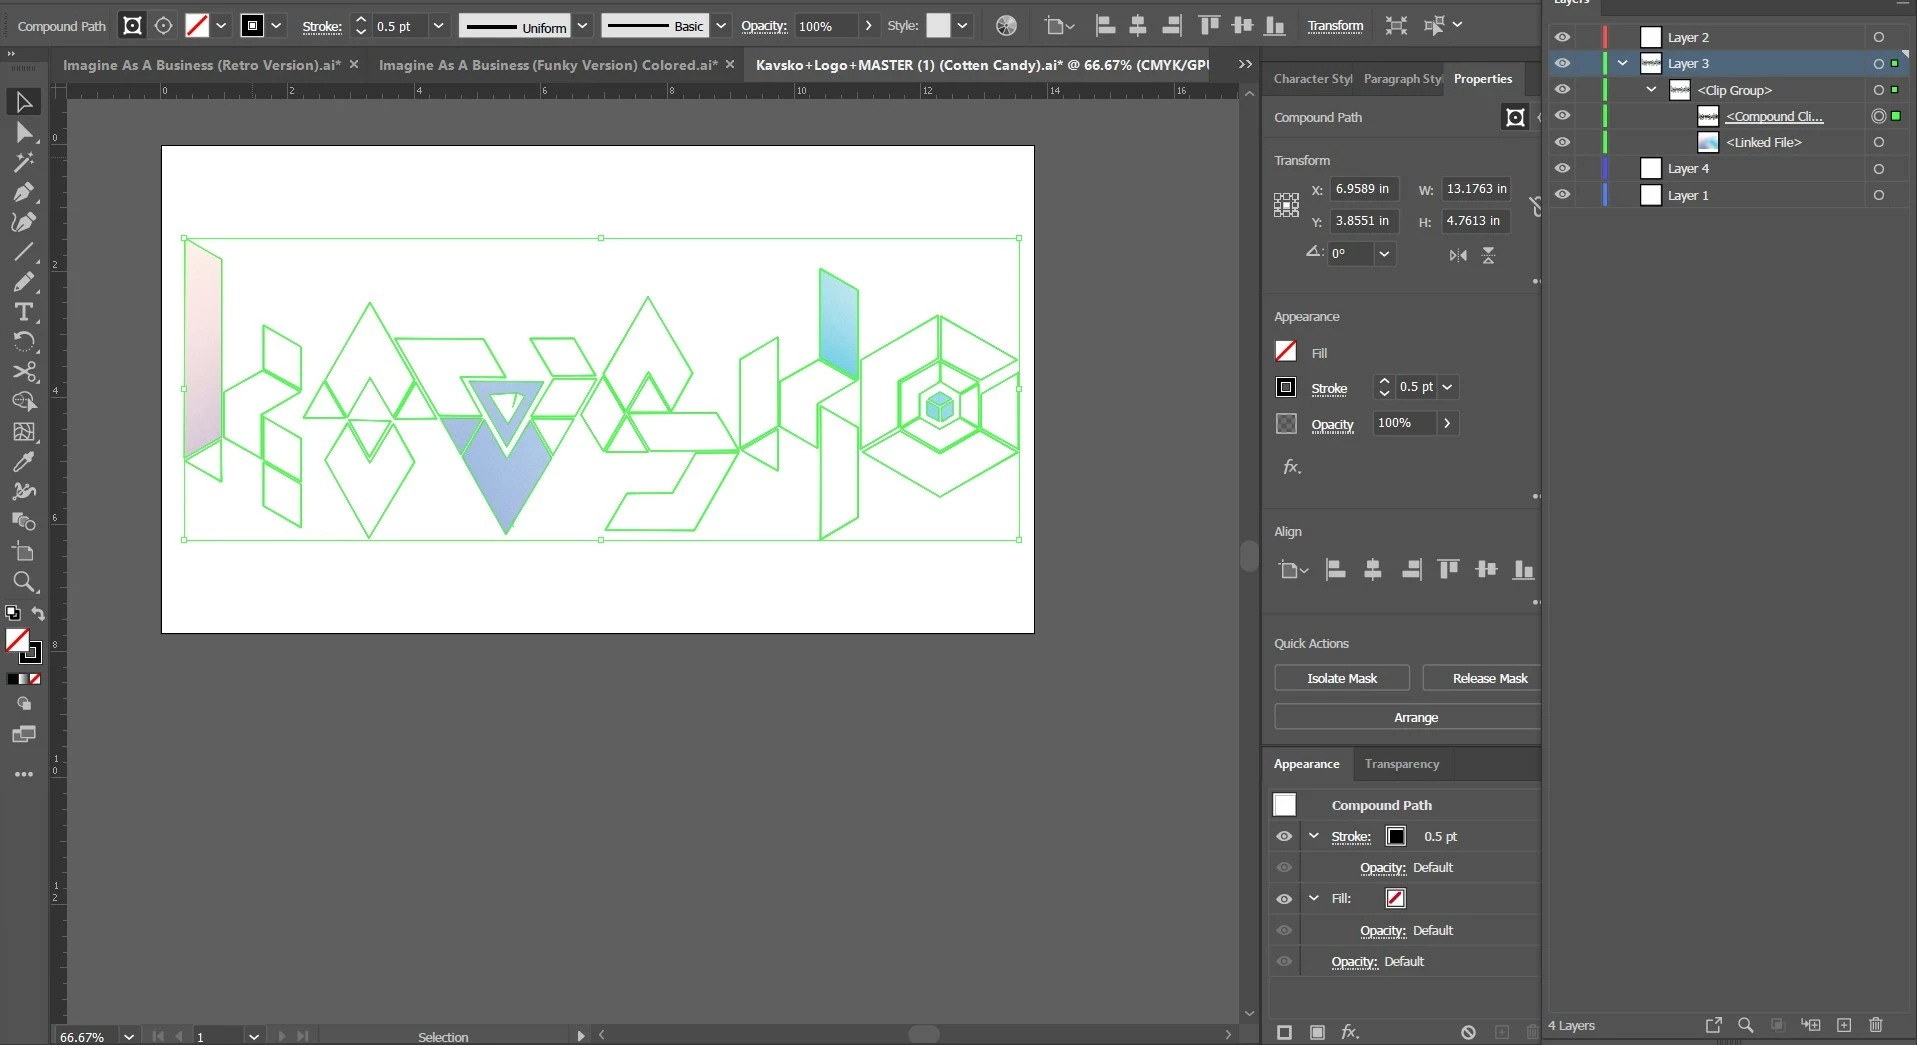The height and width of the screenshot is (1045, 1917).
Task: Open stroke weight dropdown in control bar
Action: pyautogui.click(x=438, y=26)
